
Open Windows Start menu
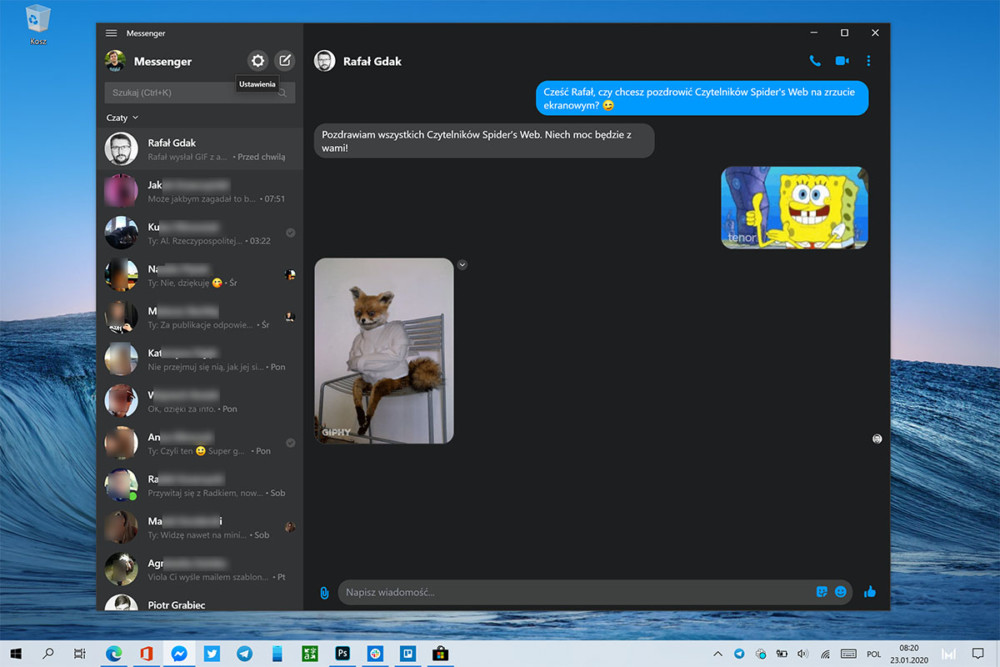16,654
